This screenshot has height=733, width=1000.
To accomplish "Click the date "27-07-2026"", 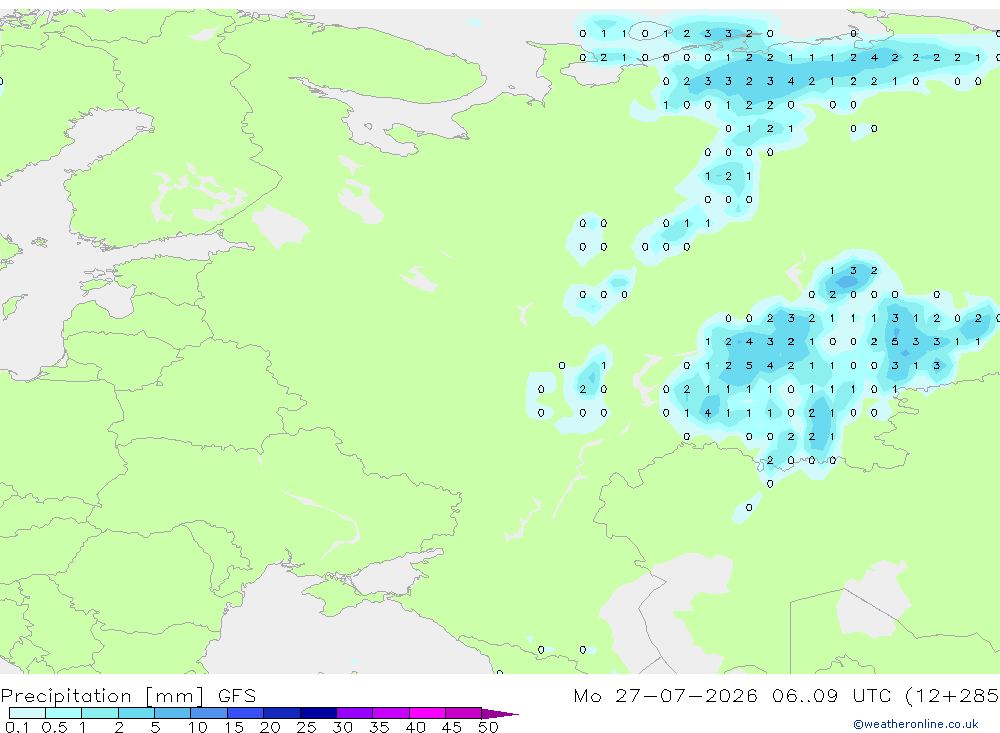I will pos(686,695).
